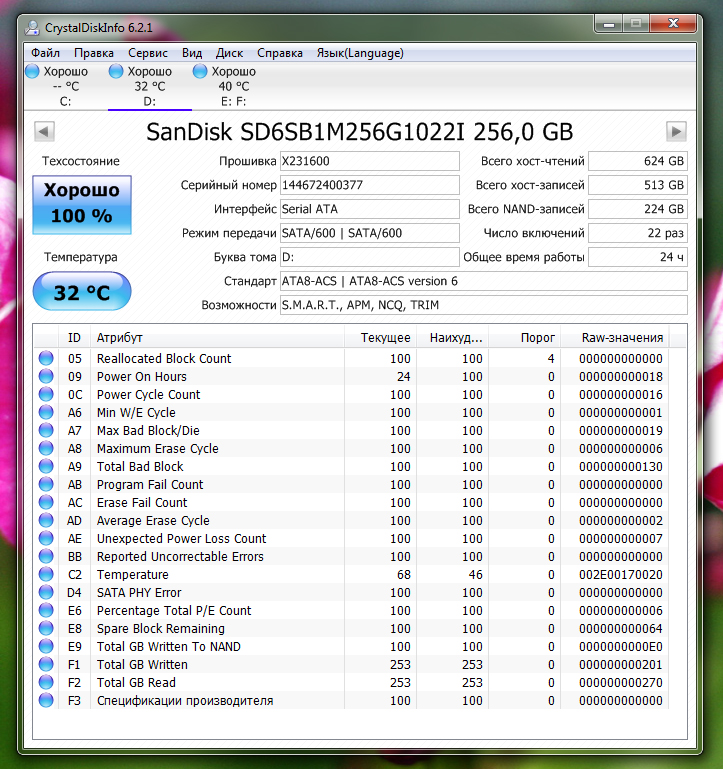Click status orb for Power Cycle Count
723x769 pixels.
pyautogui.click(x=46, y=394)
